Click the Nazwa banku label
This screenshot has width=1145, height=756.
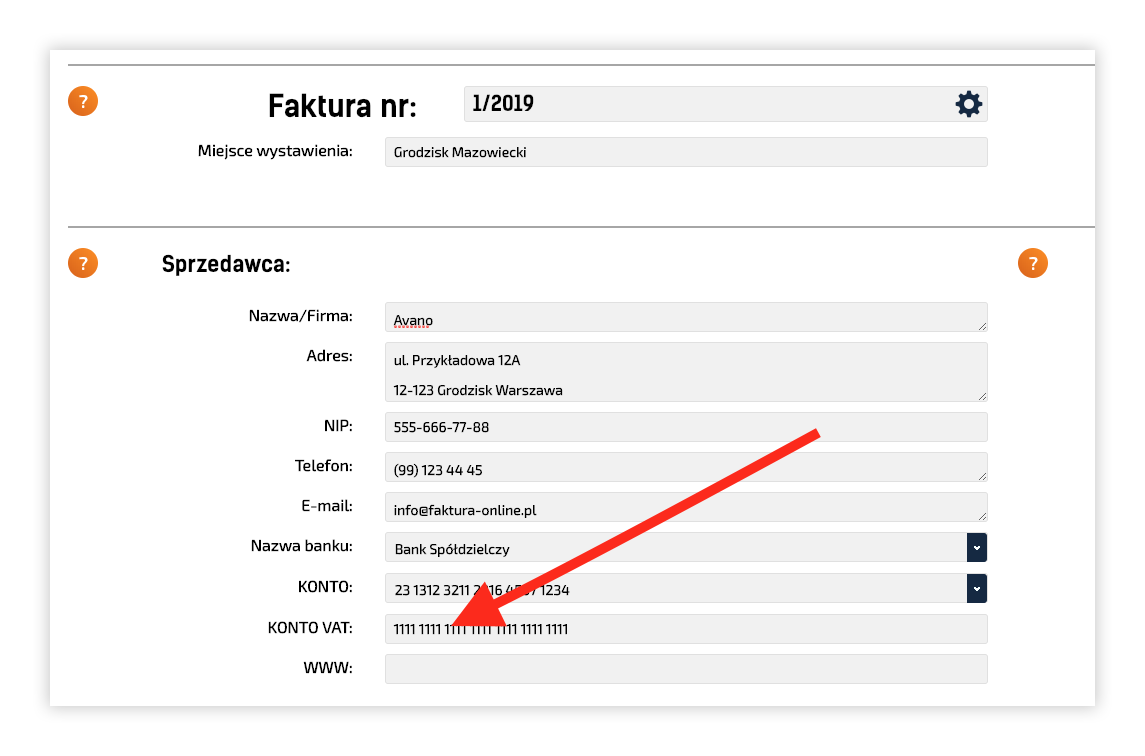coord(301,546)
